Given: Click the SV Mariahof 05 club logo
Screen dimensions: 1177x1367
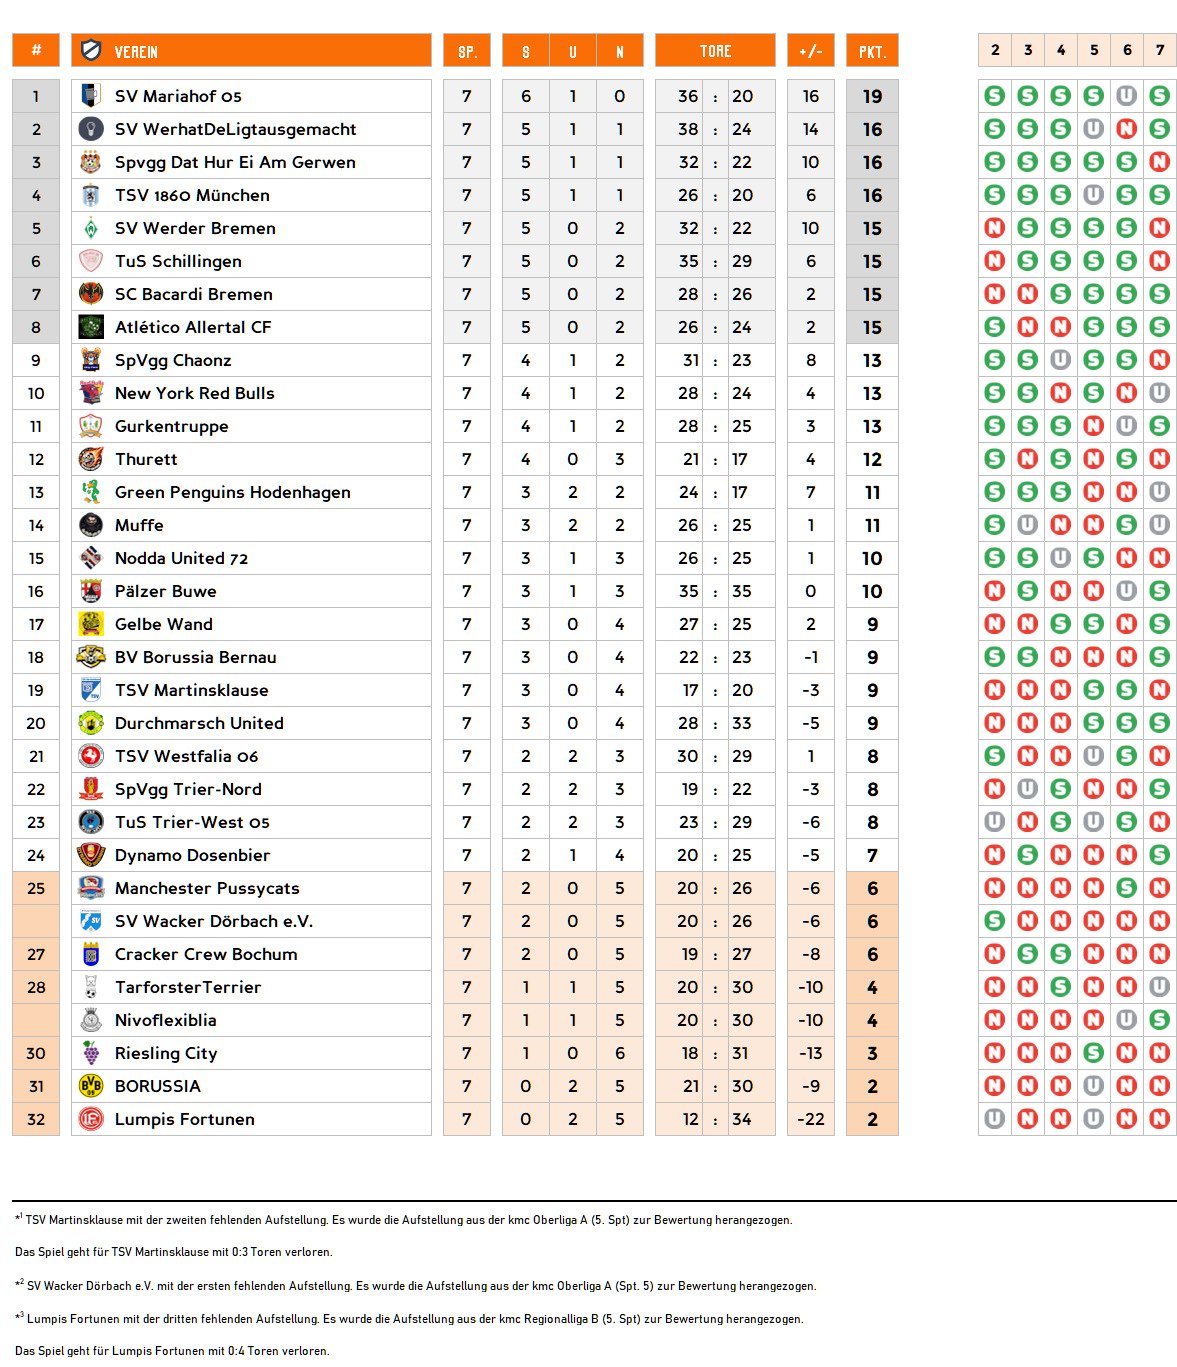Looking at the screenshot, I should [91, 96].
